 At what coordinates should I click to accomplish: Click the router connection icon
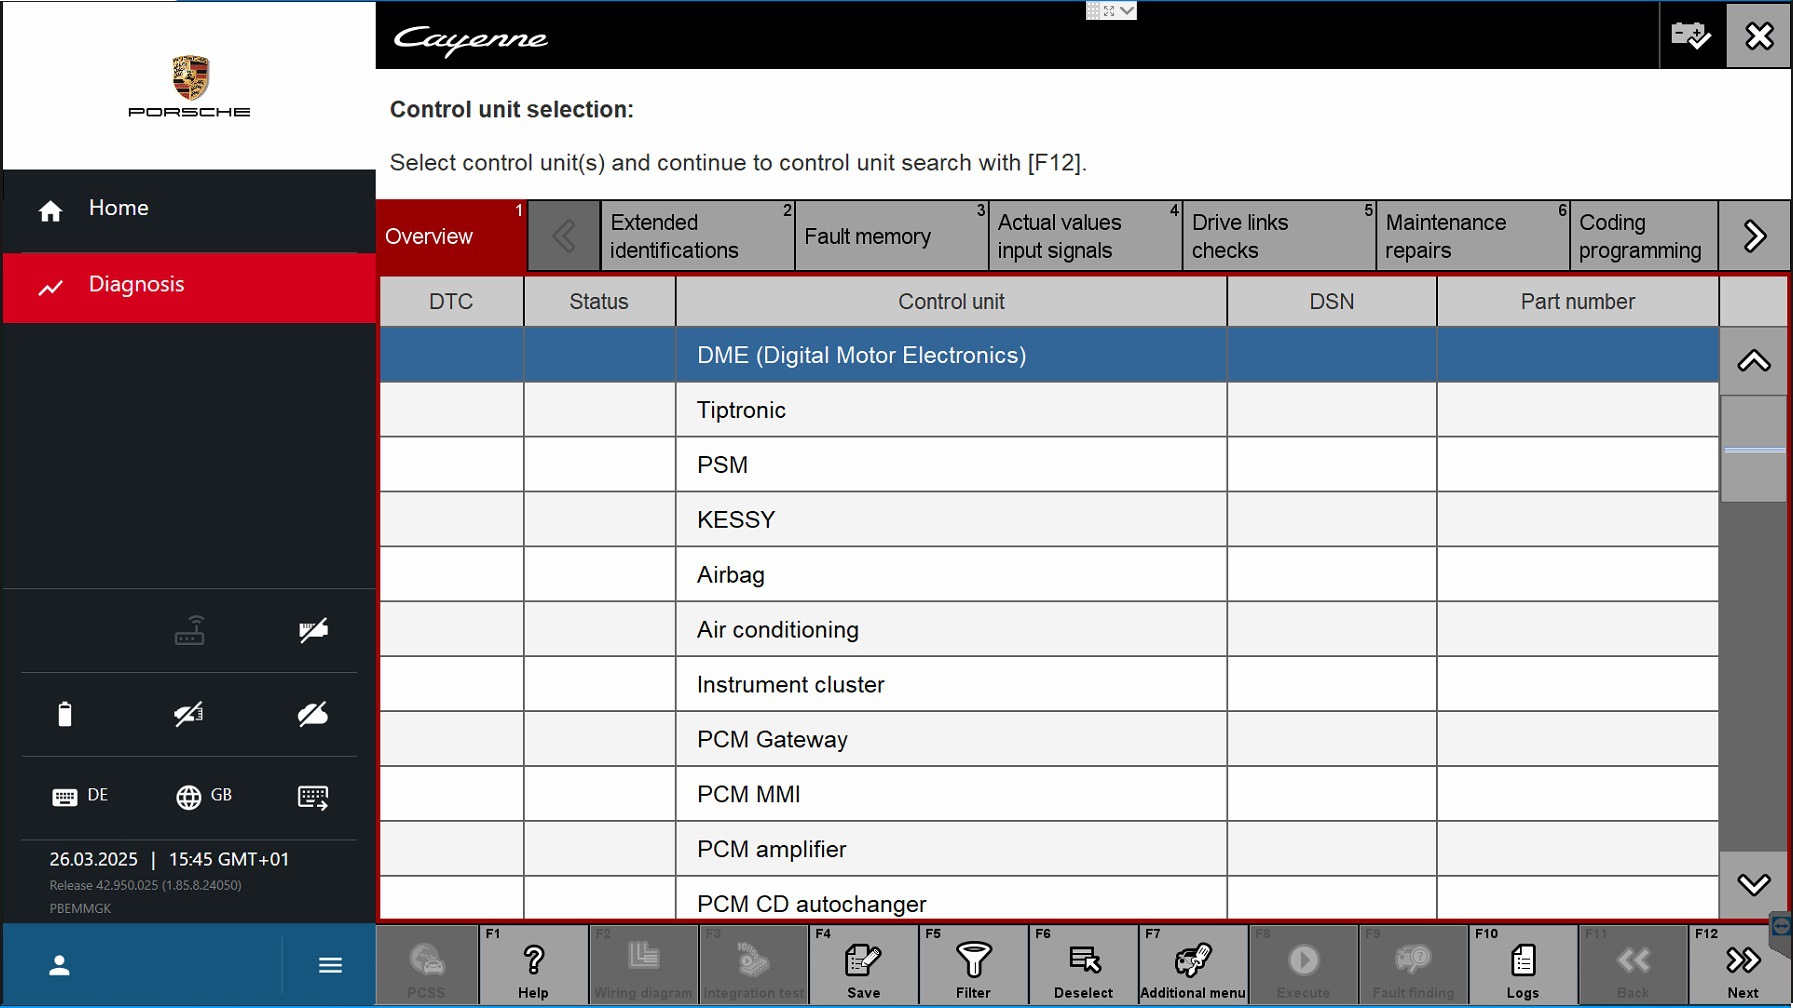tap(189, 631)
